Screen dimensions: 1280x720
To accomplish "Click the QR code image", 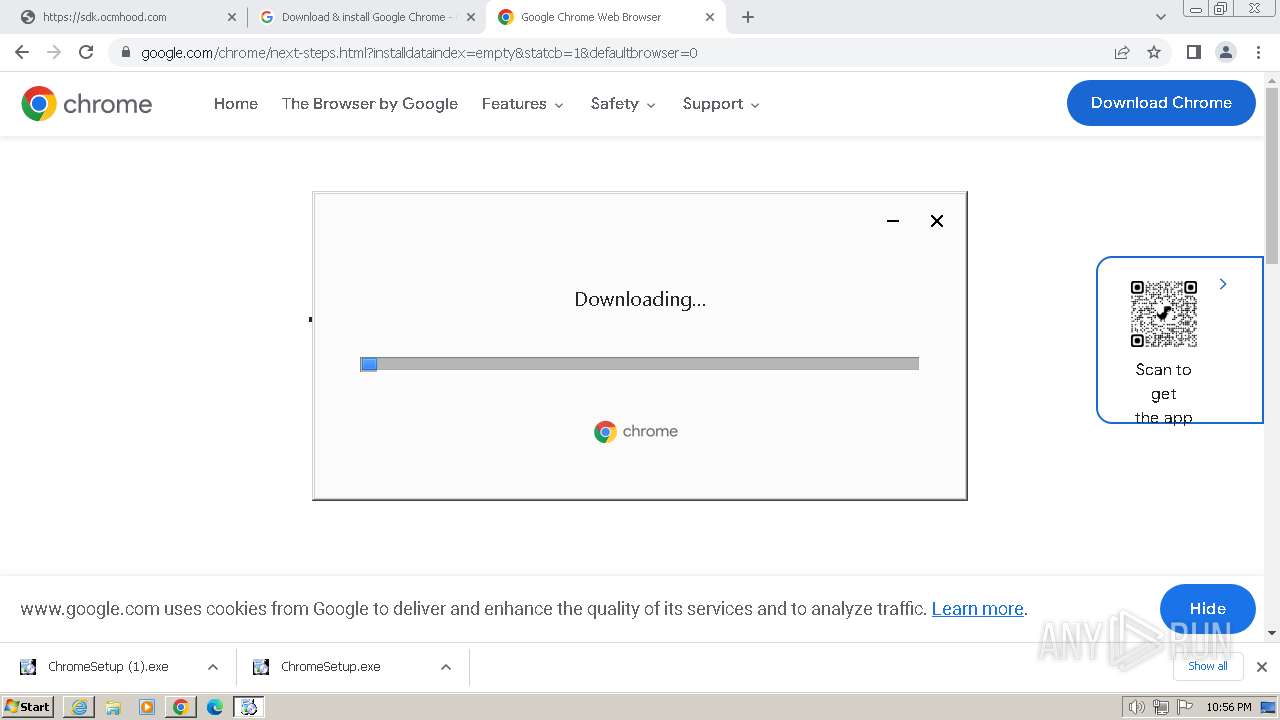I will (x=1164, y=314).
